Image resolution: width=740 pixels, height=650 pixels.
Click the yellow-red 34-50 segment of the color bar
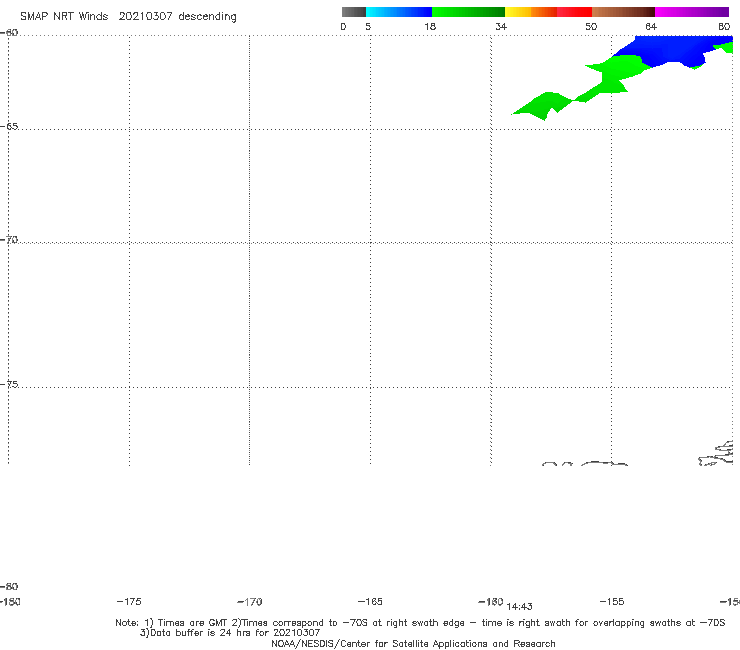coord(548,12)
